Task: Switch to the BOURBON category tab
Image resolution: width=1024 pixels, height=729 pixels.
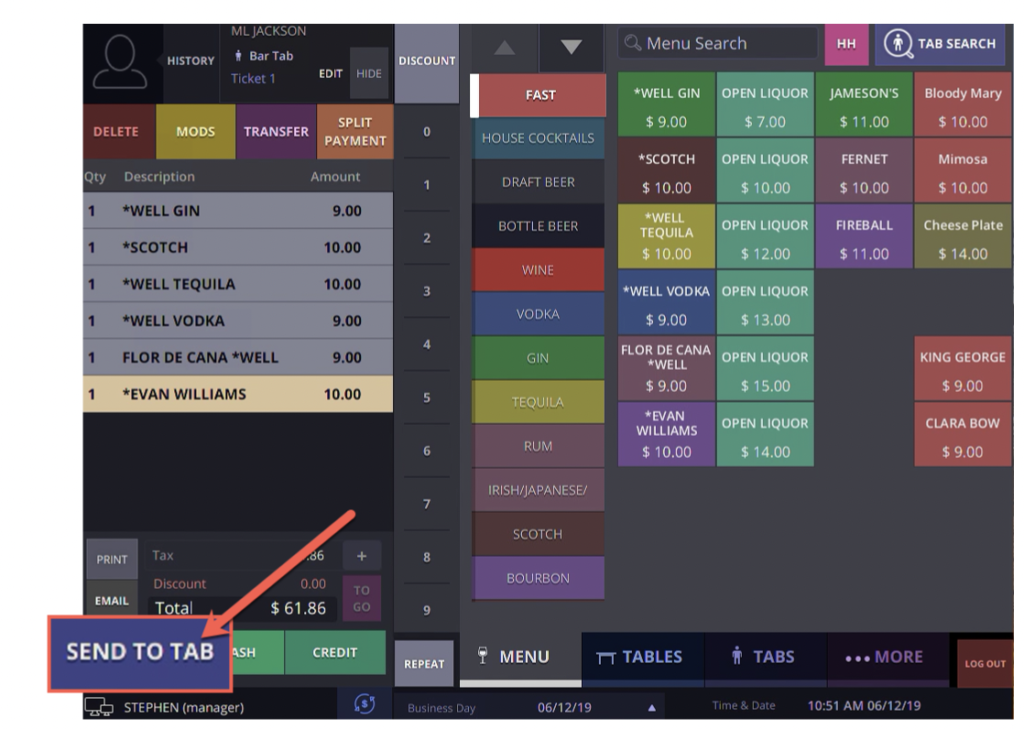Action: pyautogui.click(x=537, y=578)
